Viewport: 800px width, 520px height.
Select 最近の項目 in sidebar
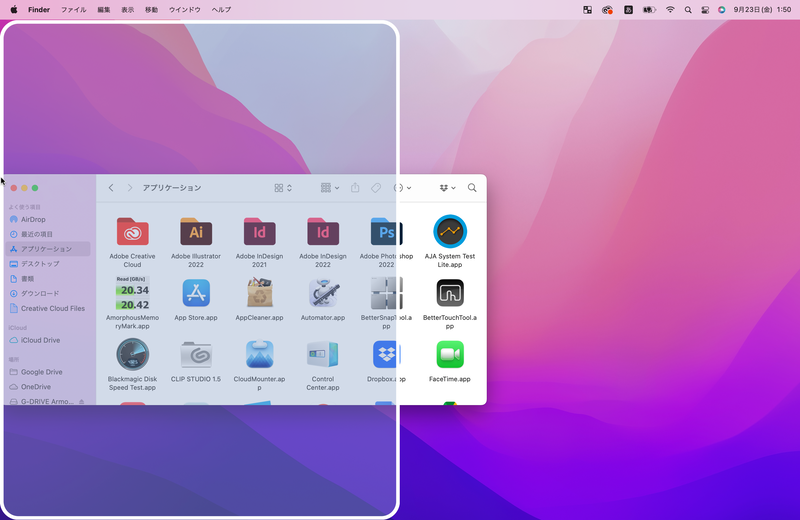48,234
